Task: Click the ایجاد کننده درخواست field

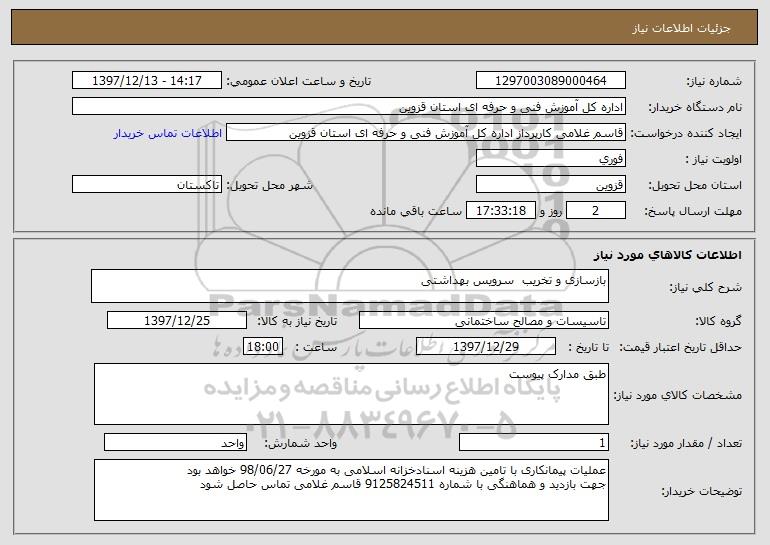Action: (x=426, y=132)
